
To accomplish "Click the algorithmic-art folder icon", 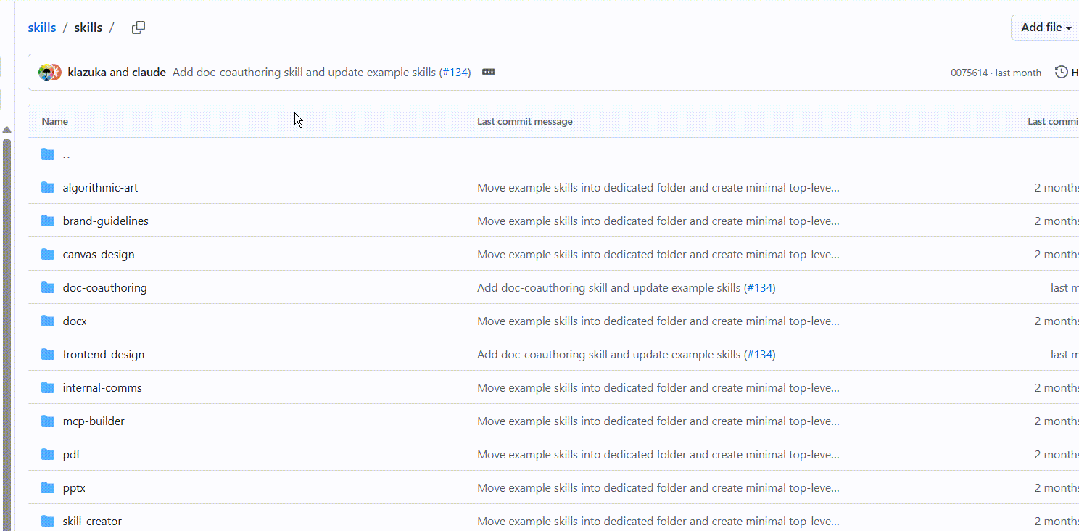I will [47, 188].
